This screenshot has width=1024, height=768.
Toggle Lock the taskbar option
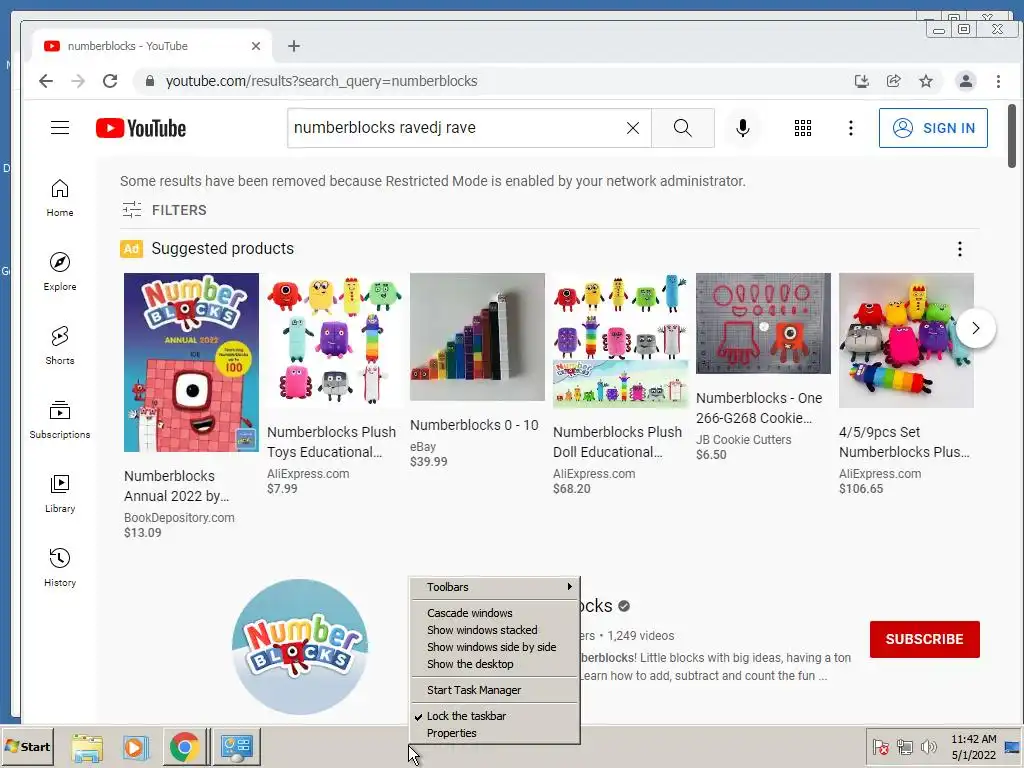[494, 716]
